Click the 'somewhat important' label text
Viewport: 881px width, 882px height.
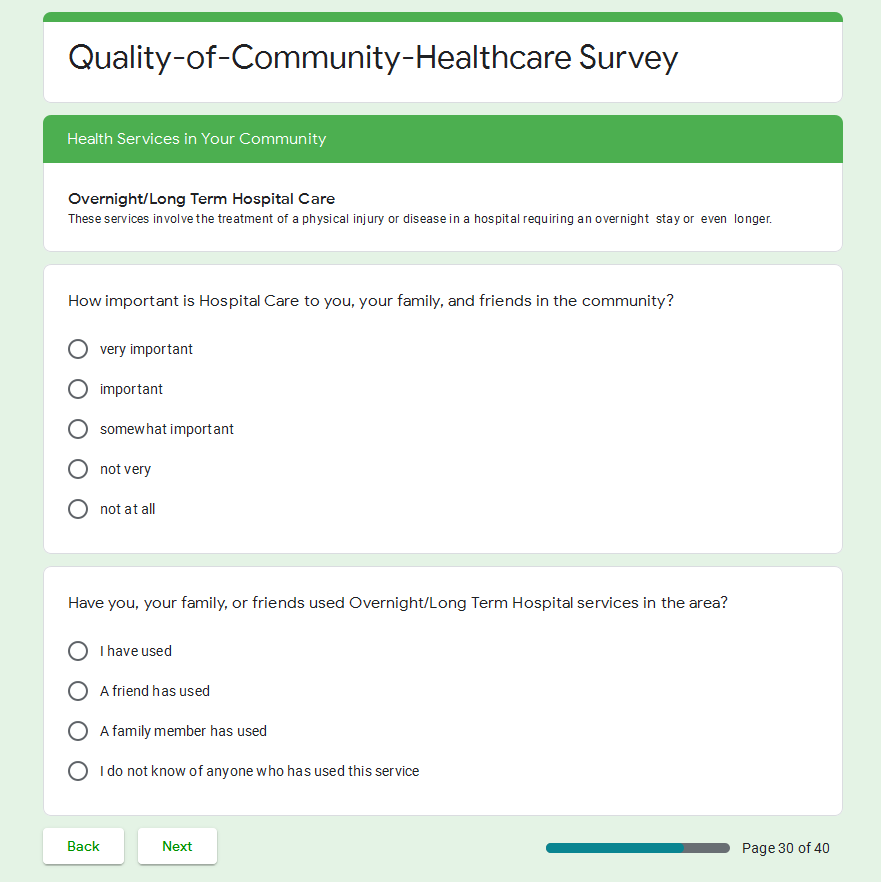(167, 429)
